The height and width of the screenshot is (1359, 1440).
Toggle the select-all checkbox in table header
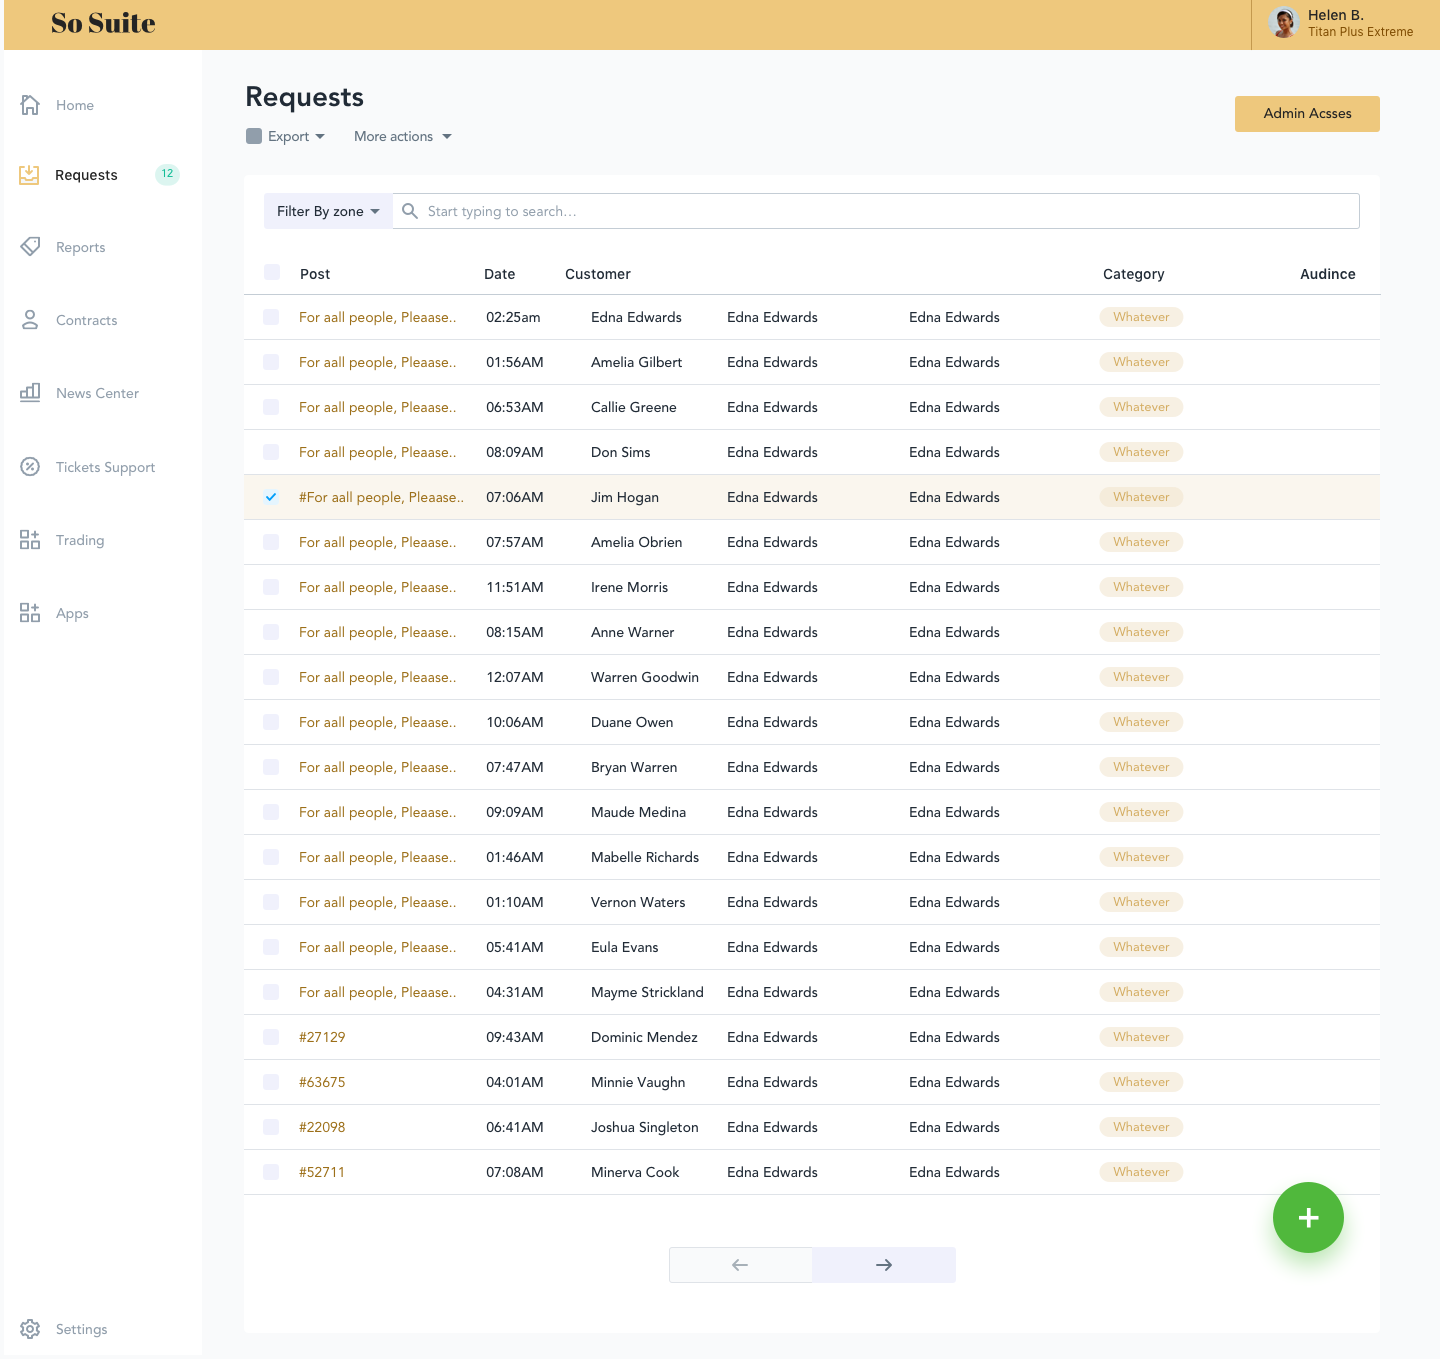272,272
